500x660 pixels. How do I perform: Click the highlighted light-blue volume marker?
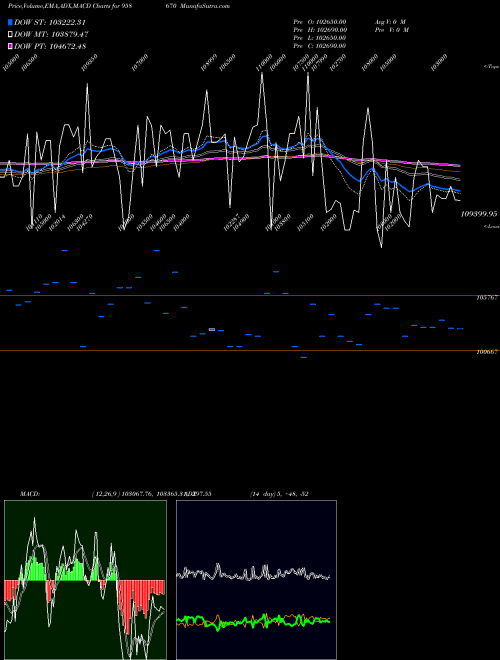point(212,330)
